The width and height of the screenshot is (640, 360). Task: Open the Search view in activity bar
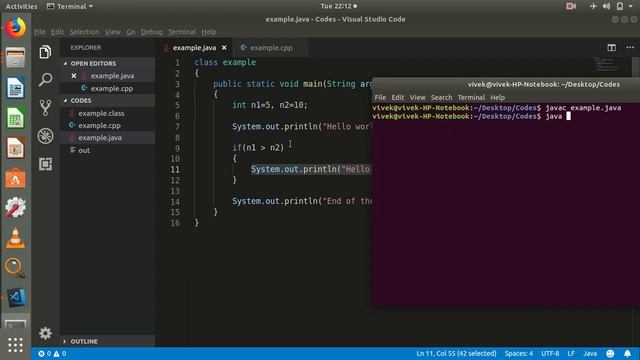pos(45,80)
